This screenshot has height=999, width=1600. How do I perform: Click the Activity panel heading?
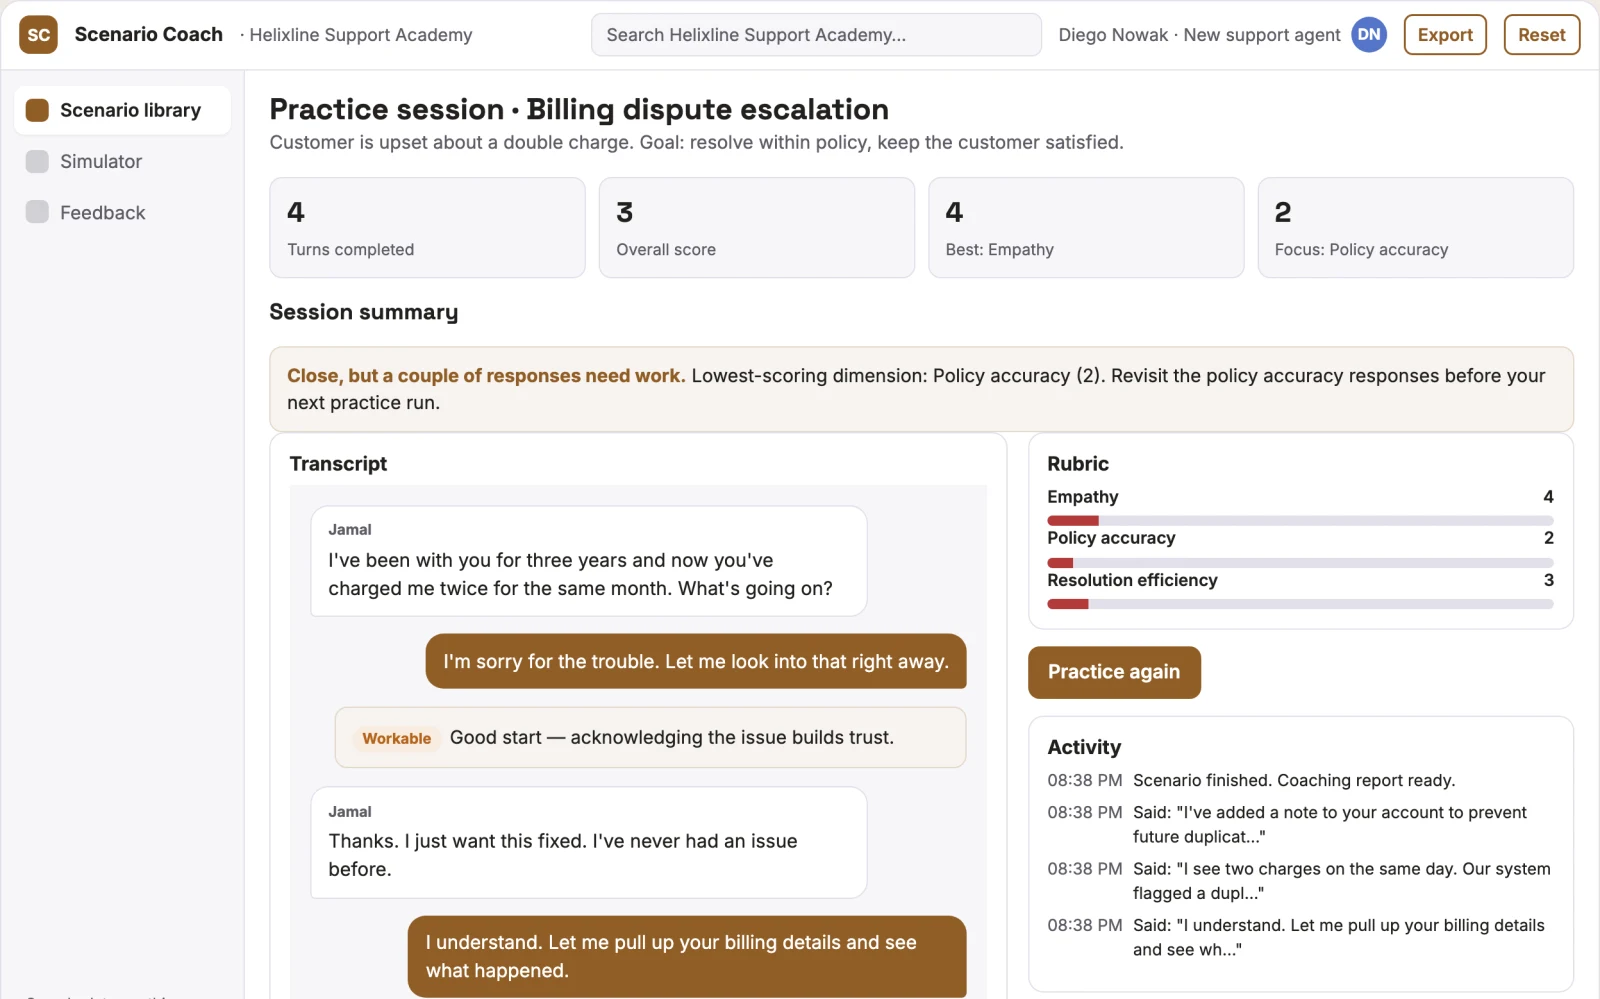click(x=1084, y=747)
